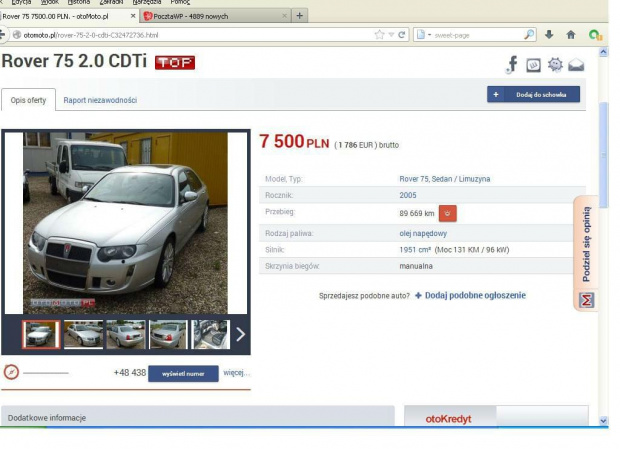
Task: Reload the page in the browser
Action: (x=402, y=35)
